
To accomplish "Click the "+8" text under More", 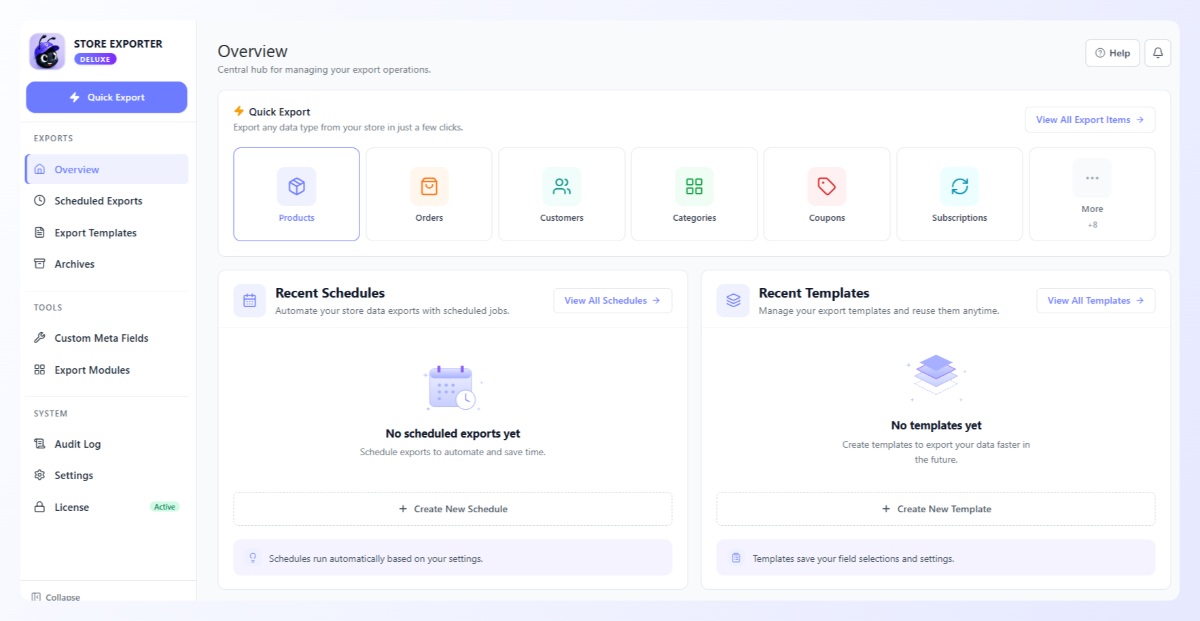I will tap(1092, 225).
